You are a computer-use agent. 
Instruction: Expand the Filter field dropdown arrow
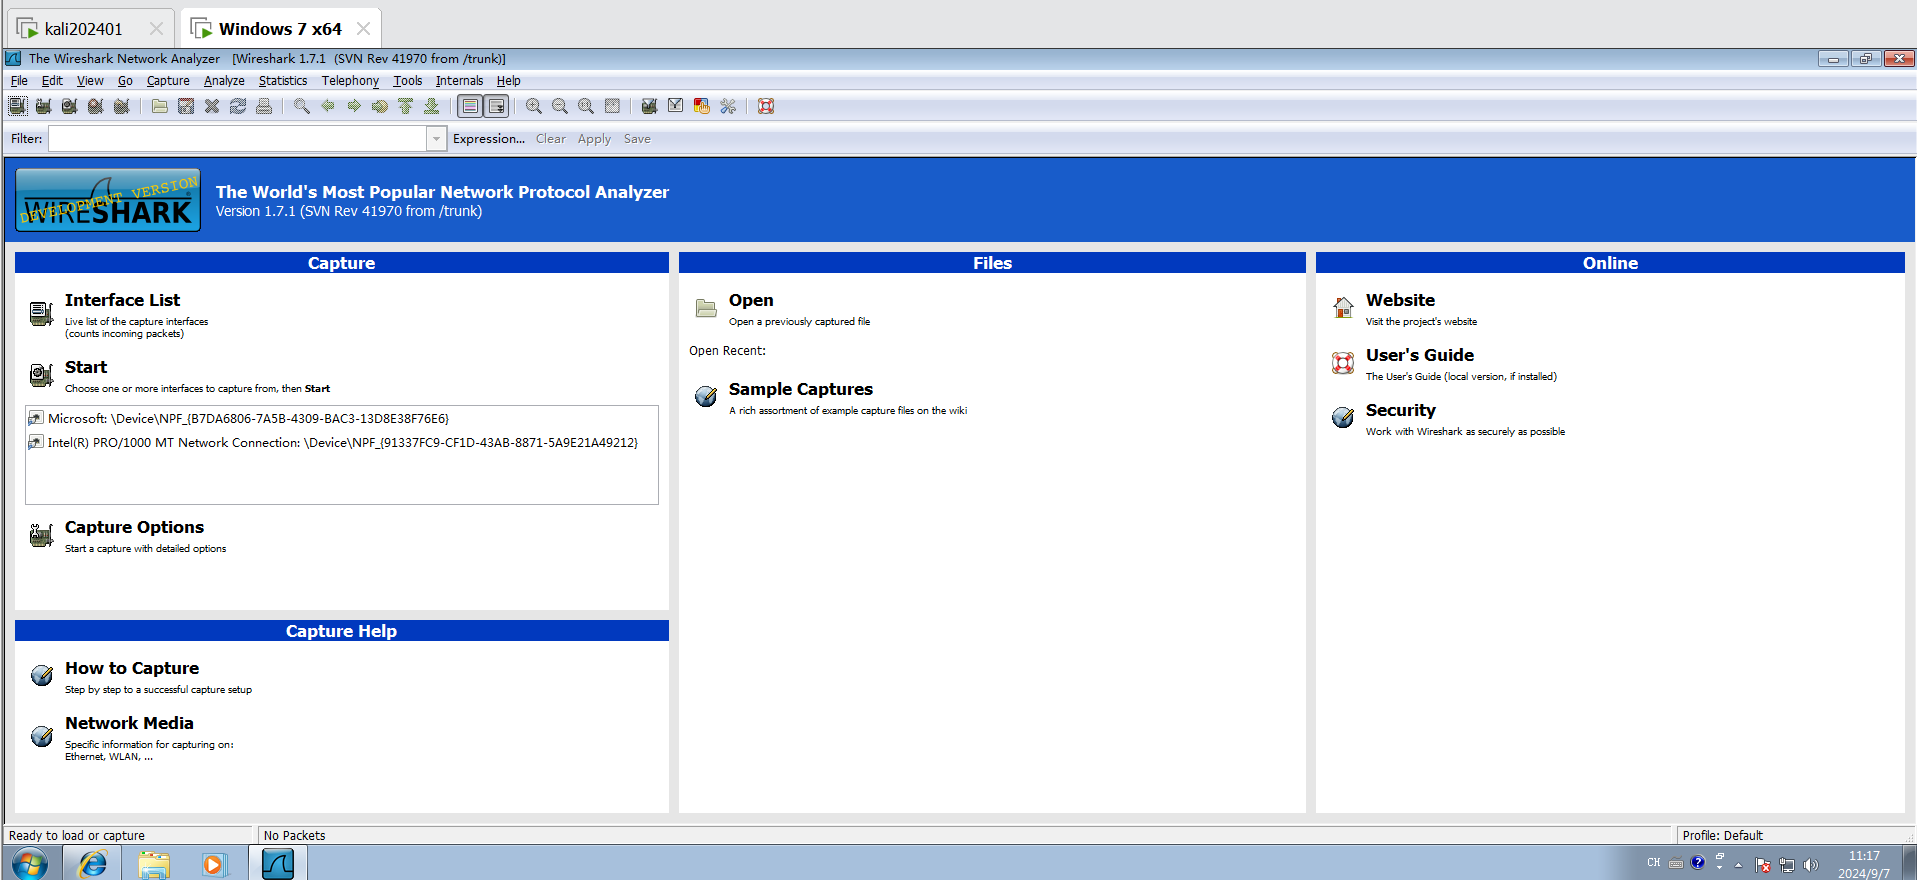(436, 139)
